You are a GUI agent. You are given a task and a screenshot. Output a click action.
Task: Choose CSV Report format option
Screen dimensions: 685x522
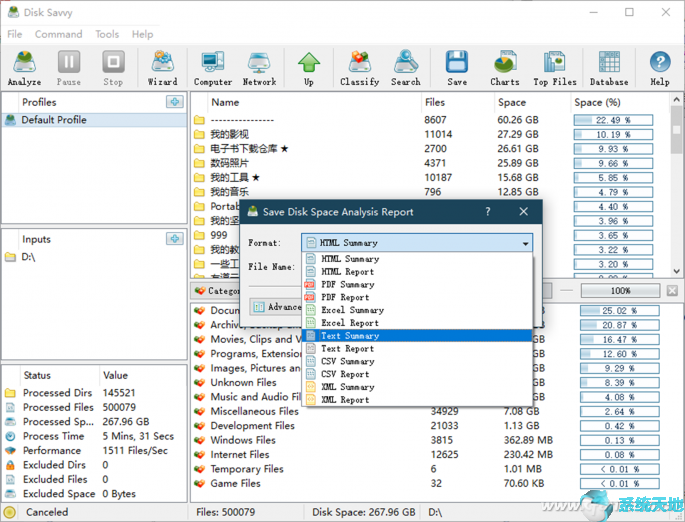pyautogui.click(x=419, y=374)
